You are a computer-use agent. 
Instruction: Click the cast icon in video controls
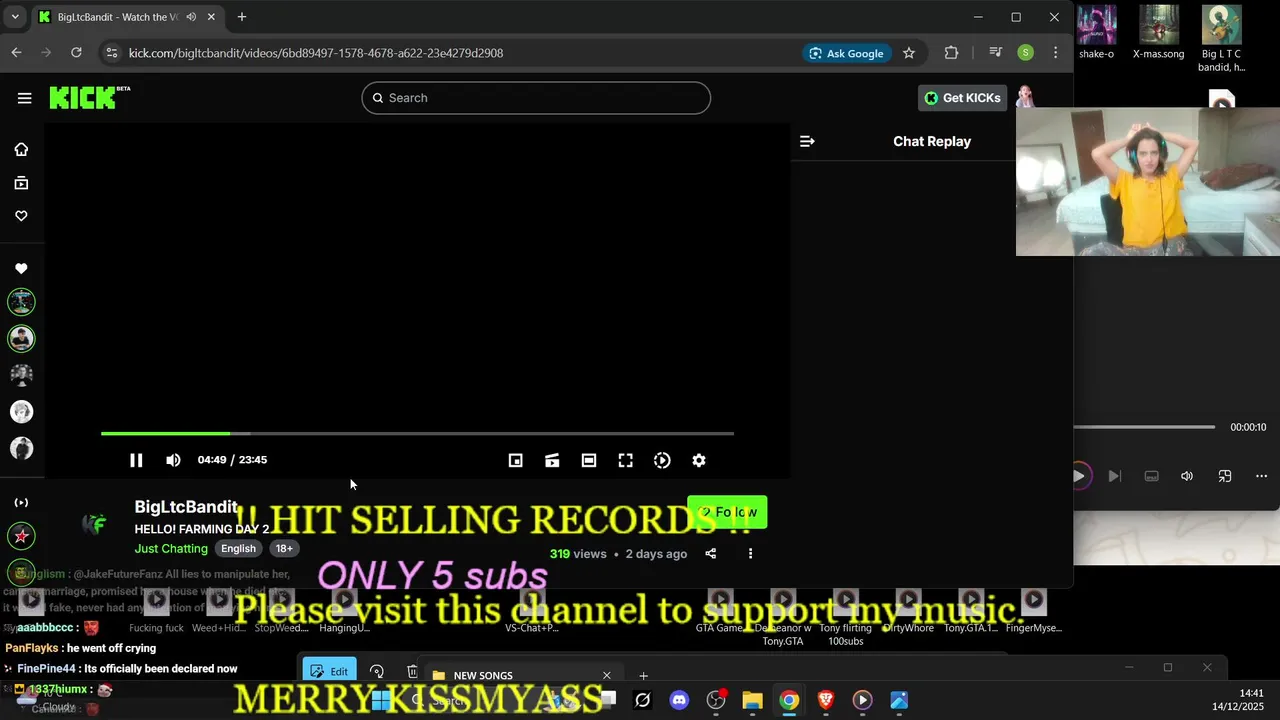point(552,460)
